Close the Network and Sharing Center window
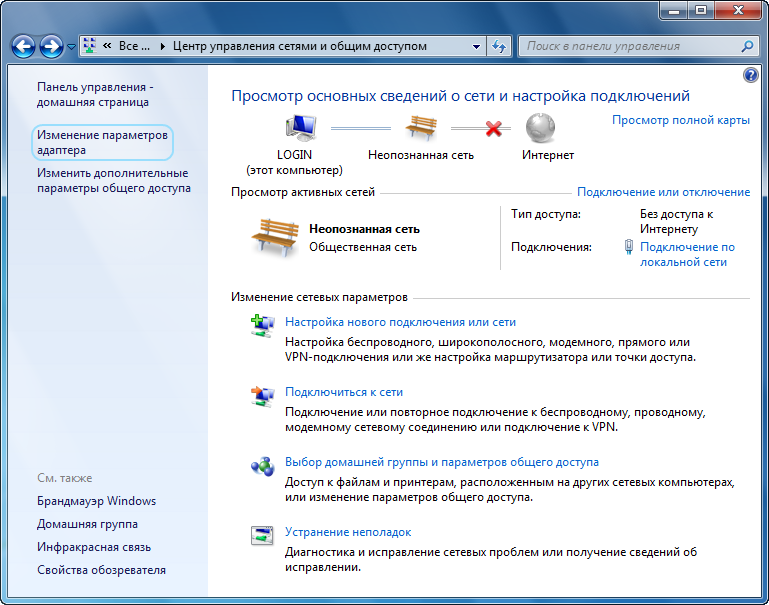The width and height of the screenshot is (769, 605). [739, 10]
